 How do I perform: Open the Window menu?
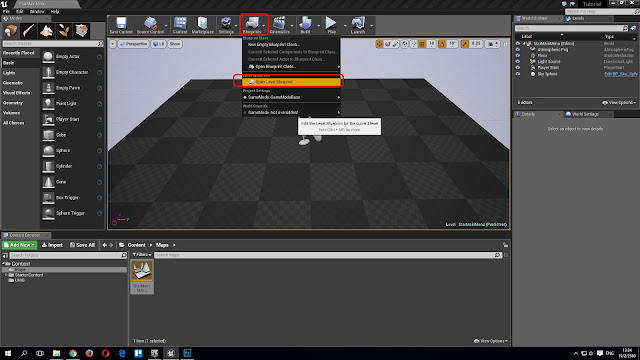(37, 11)
